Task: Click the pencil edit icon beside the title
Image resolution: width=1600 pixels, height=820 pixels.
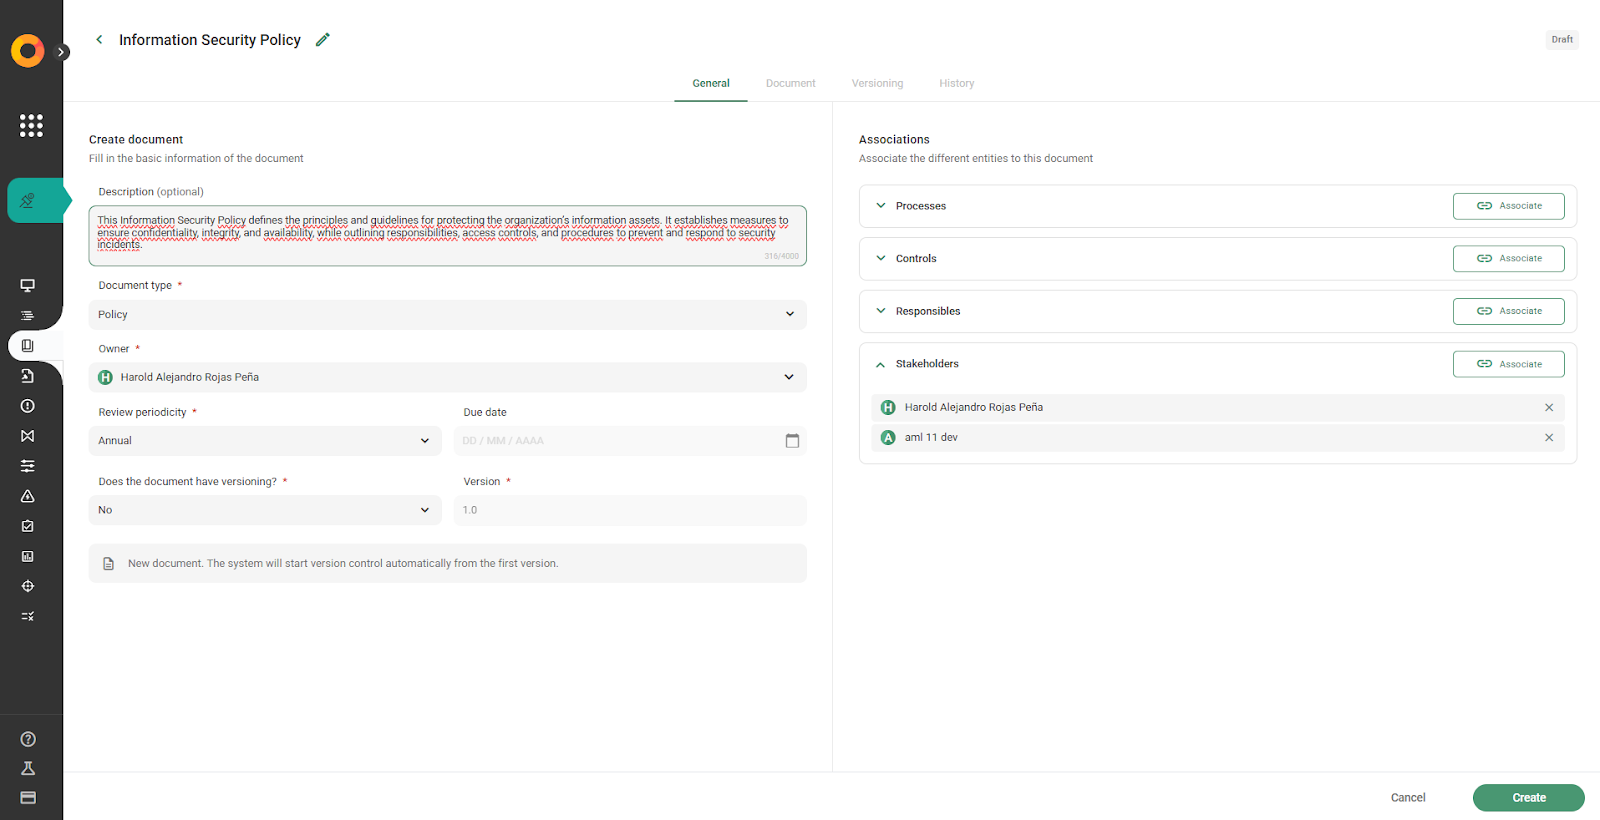Action: coord(322,40)
